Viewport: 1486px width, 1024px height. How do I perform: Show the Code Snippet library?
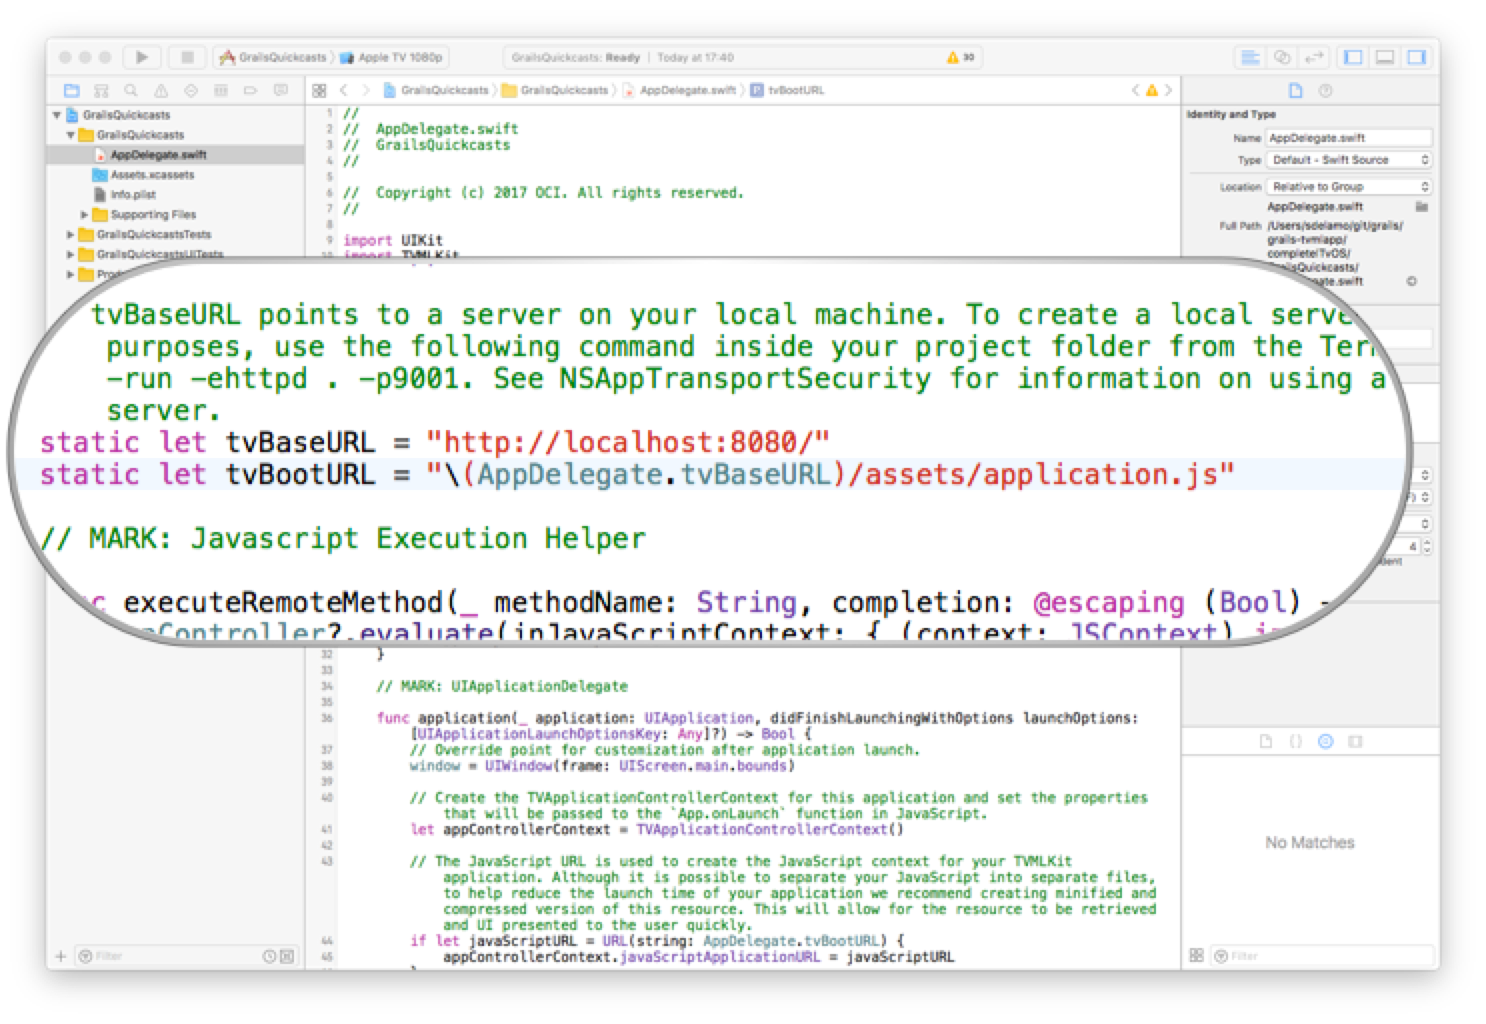click(1296, 741)
